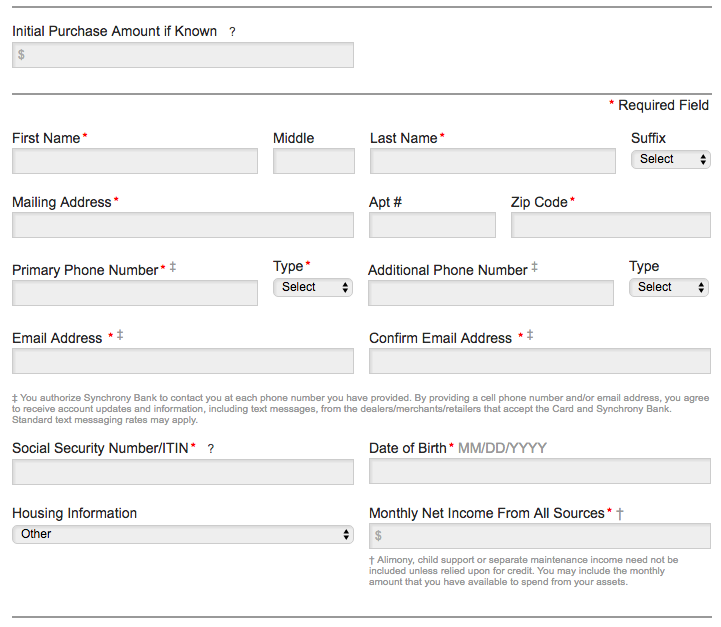Click the Synchrony Bank authorization disclaimer text
This screenshot has width=721, height=627.
360,409
